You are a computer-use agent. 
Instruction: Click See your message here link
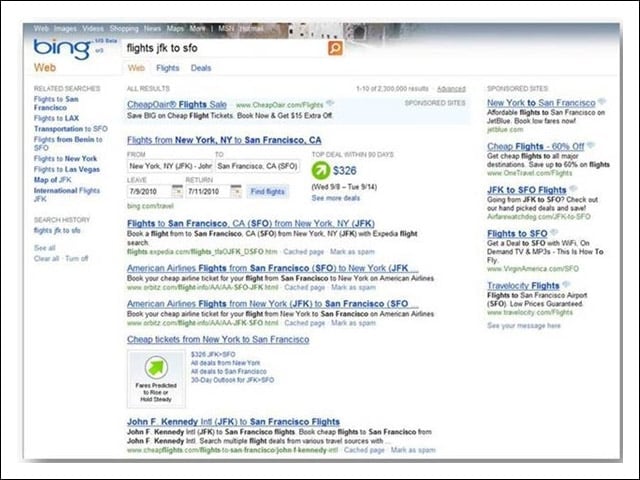coord(524,325)
